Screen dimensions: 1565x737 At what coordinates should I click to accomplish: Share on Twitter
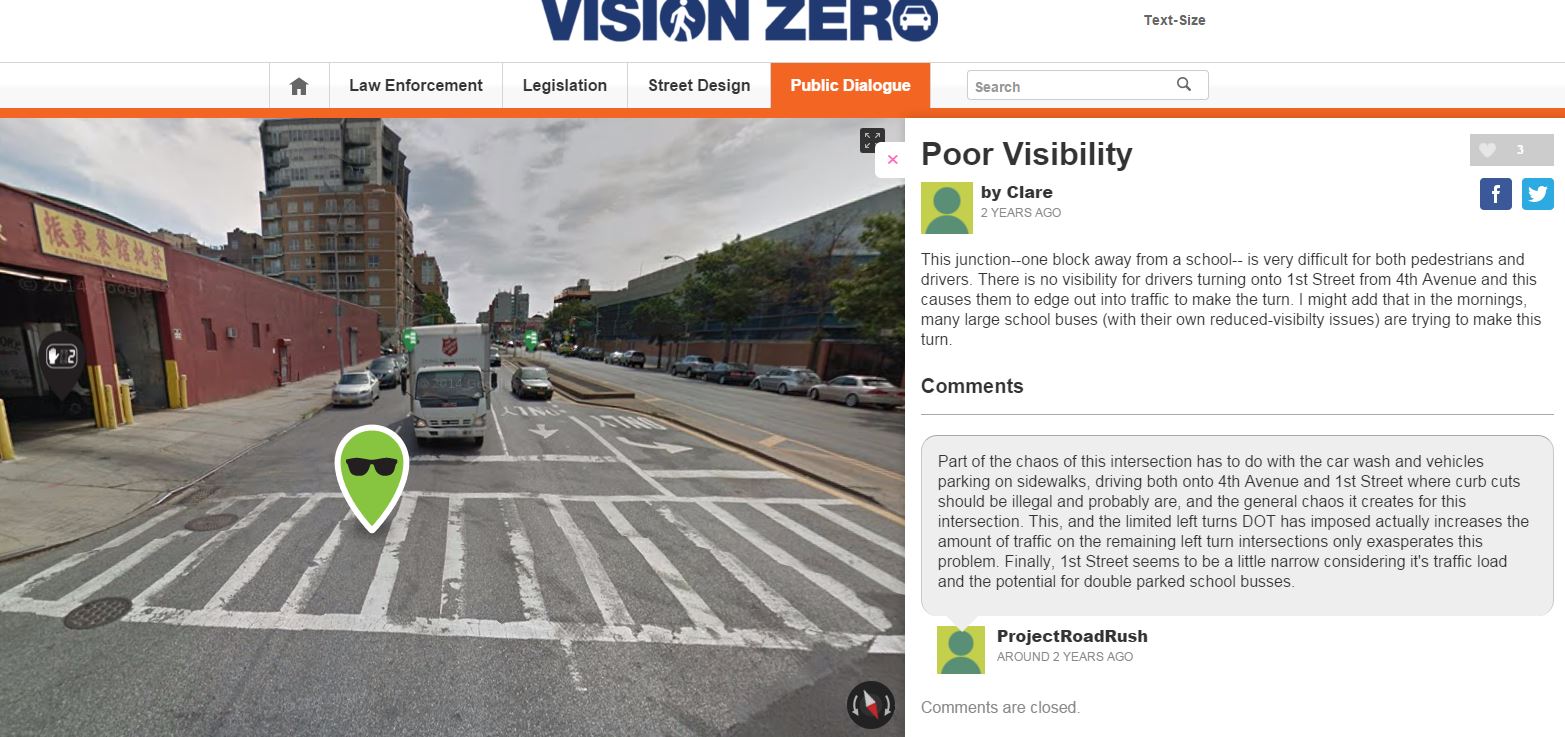tap(1538, 194)
